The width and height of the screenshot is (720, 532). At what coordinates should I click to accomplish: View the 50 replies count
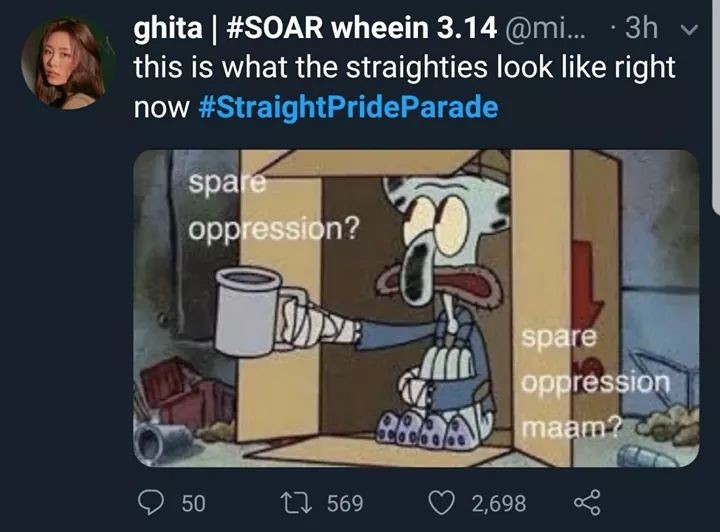[193, 503]
